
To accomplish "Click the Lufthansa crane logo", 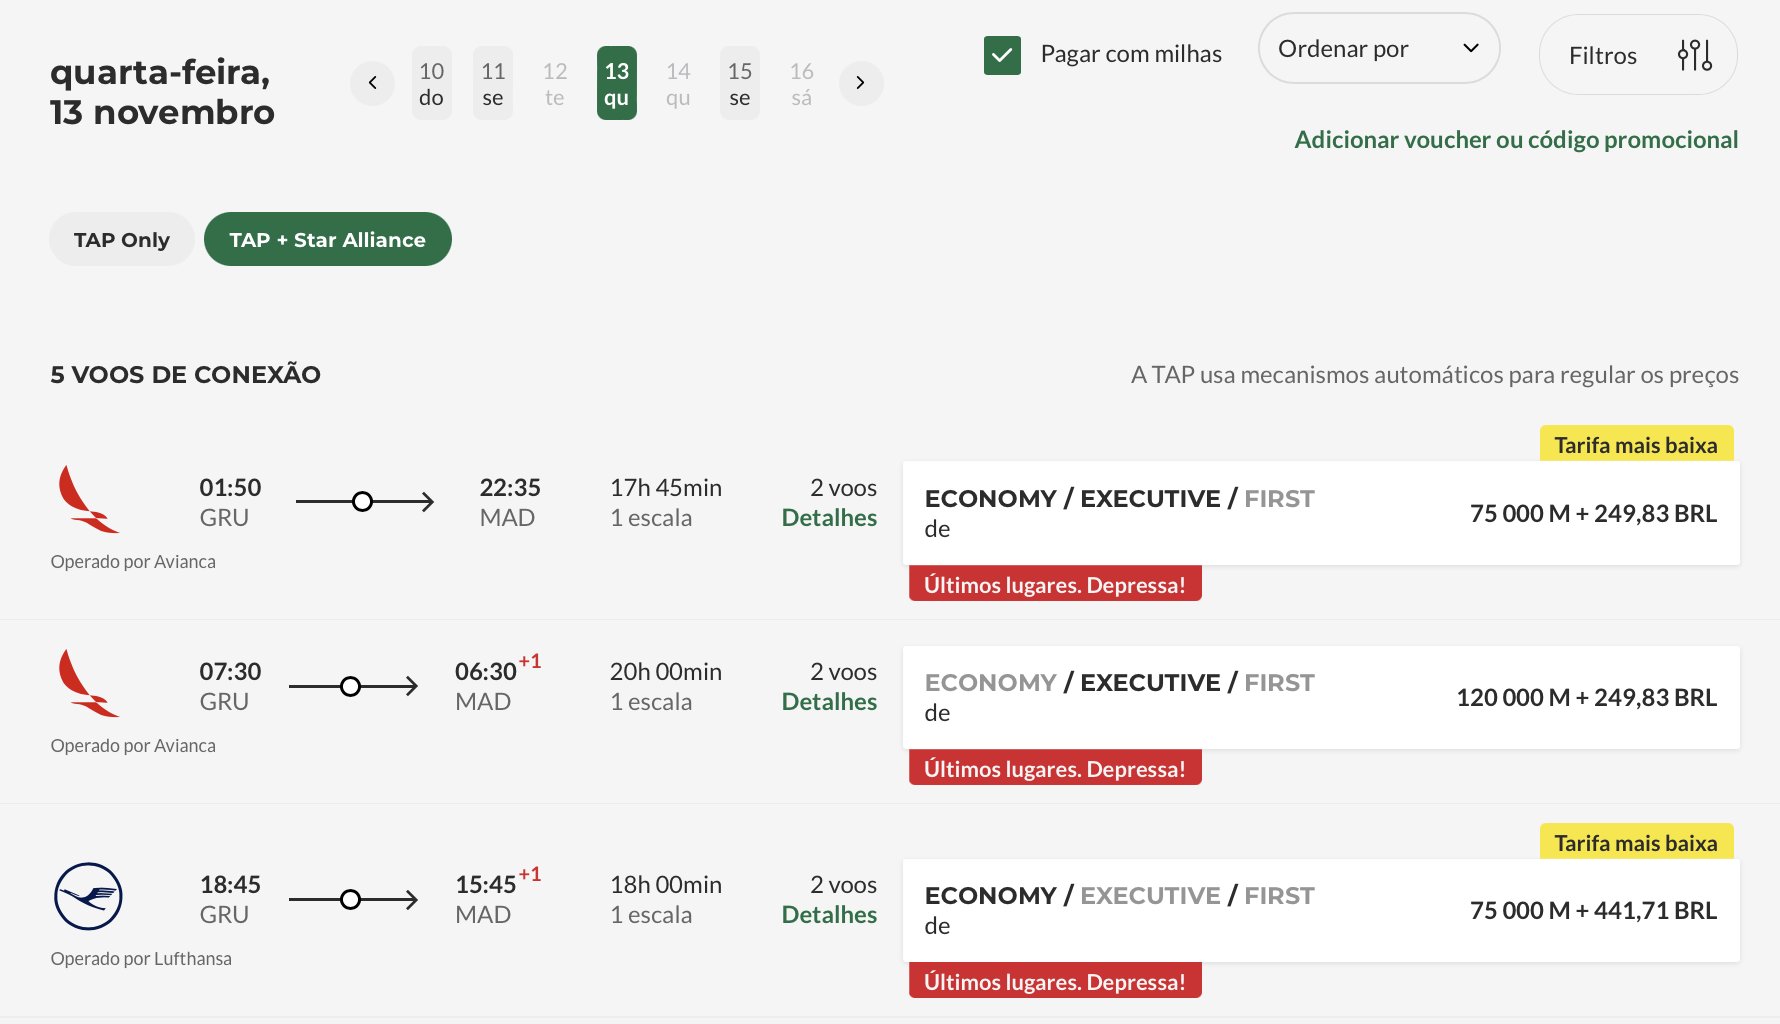I will coord(88,896).
